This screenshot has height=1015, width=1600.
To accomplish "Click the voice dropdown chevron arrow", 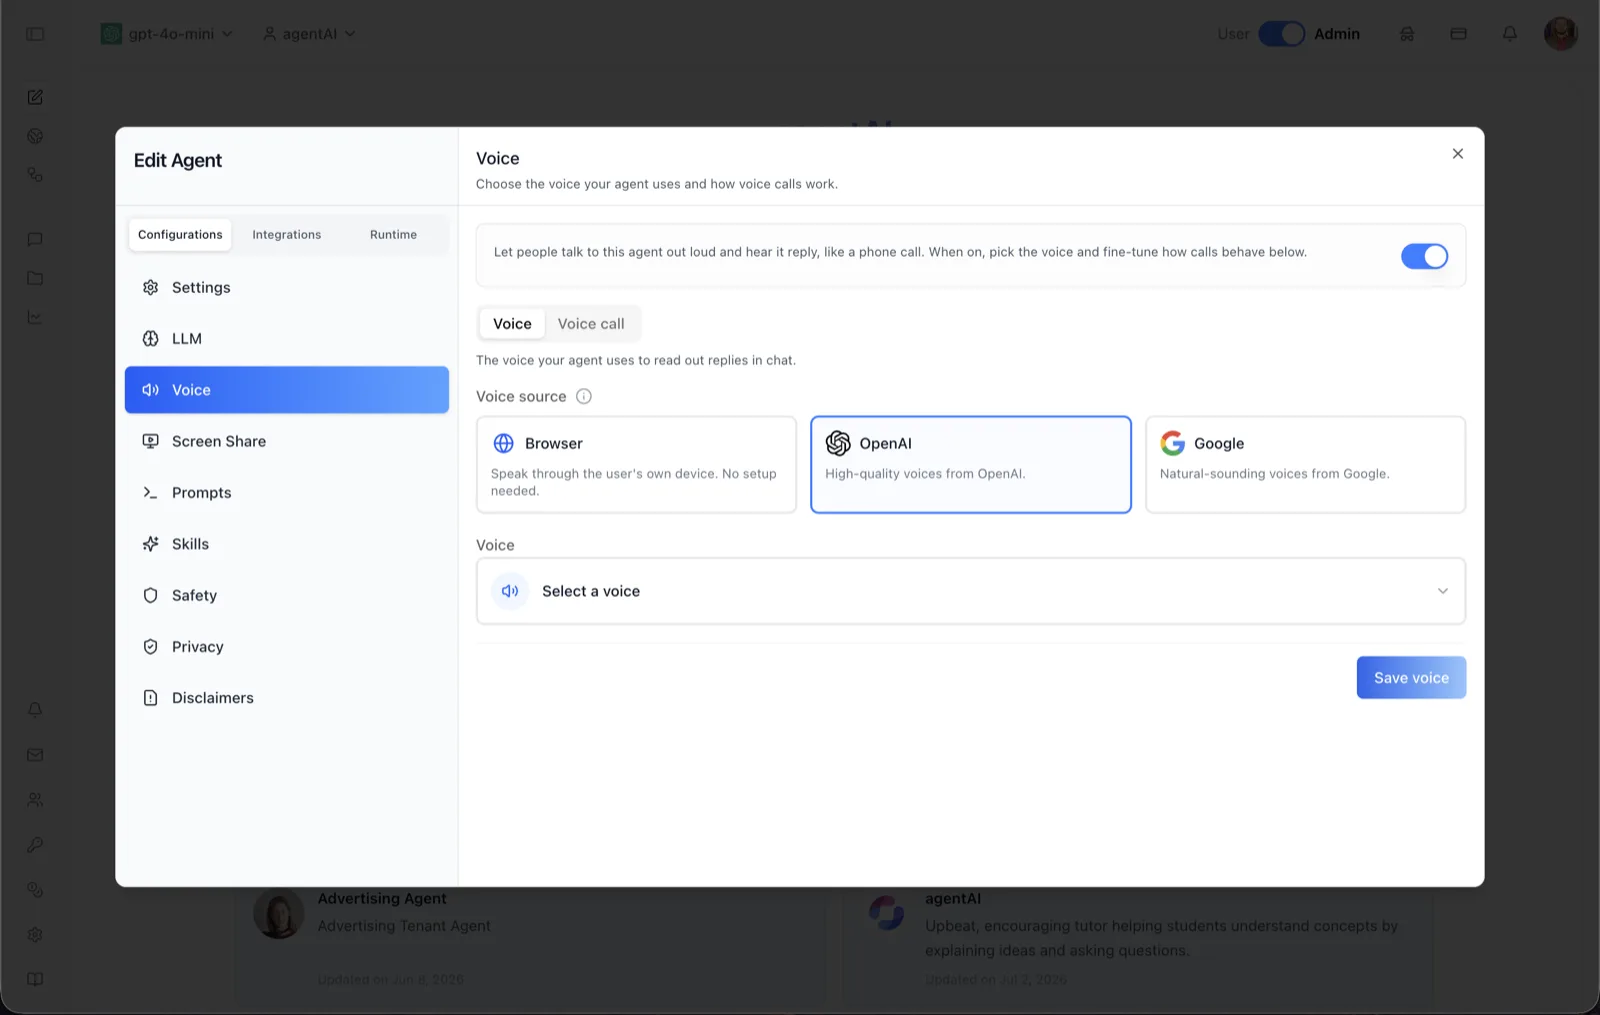I will tap(1442, 591).
